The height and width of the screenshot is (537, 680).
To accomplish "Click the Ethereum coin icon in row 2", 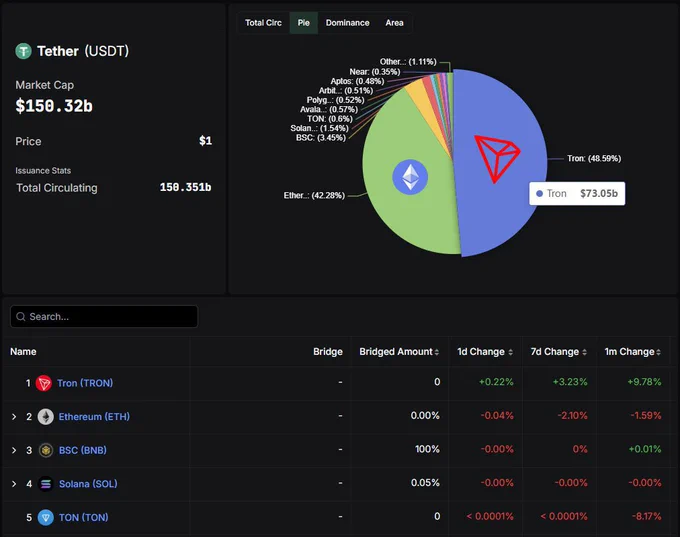I will [x=46, y=417].
